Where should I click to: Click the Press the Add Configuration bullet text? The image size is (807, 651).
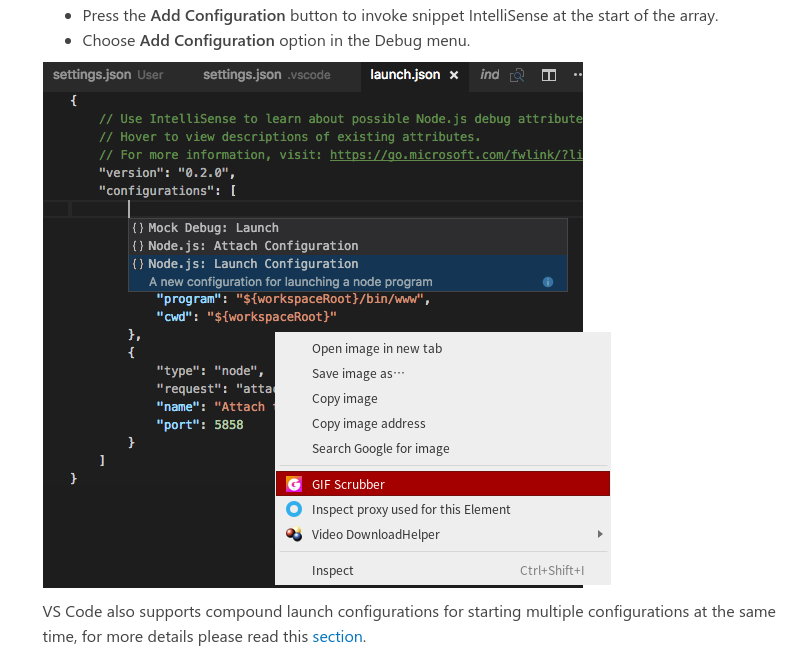point(400,16)
